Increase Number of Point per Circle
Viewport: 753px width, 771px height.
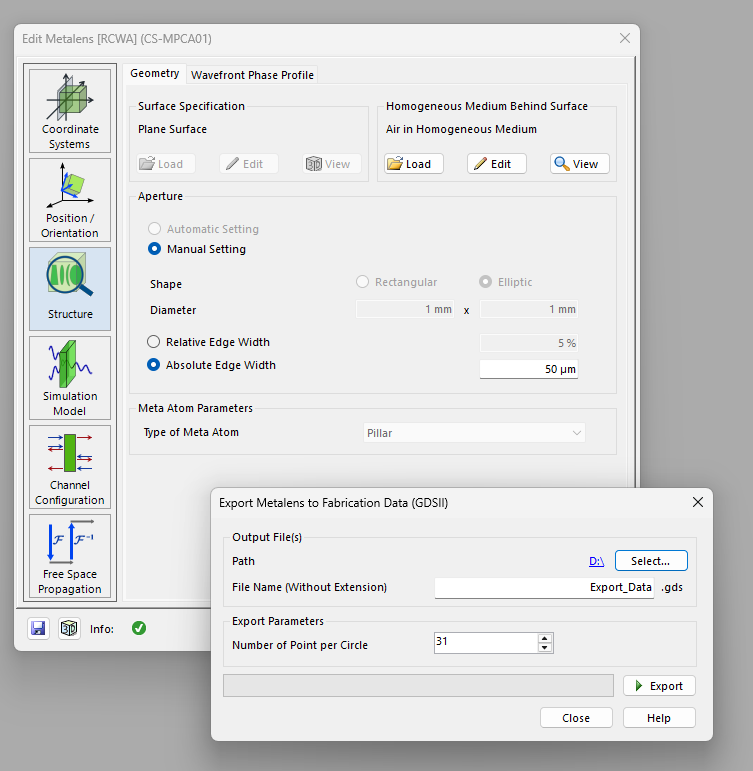[x=544, y=638]
